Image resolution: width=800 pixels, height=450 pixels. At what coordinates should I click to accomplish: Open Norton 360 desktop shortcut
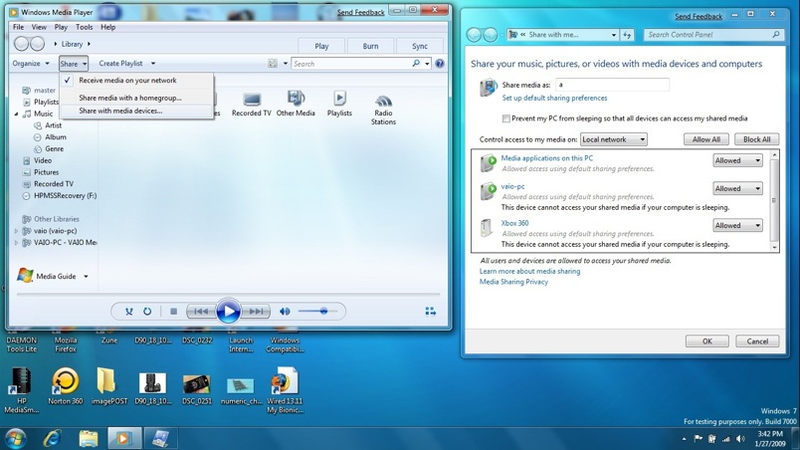65,386
